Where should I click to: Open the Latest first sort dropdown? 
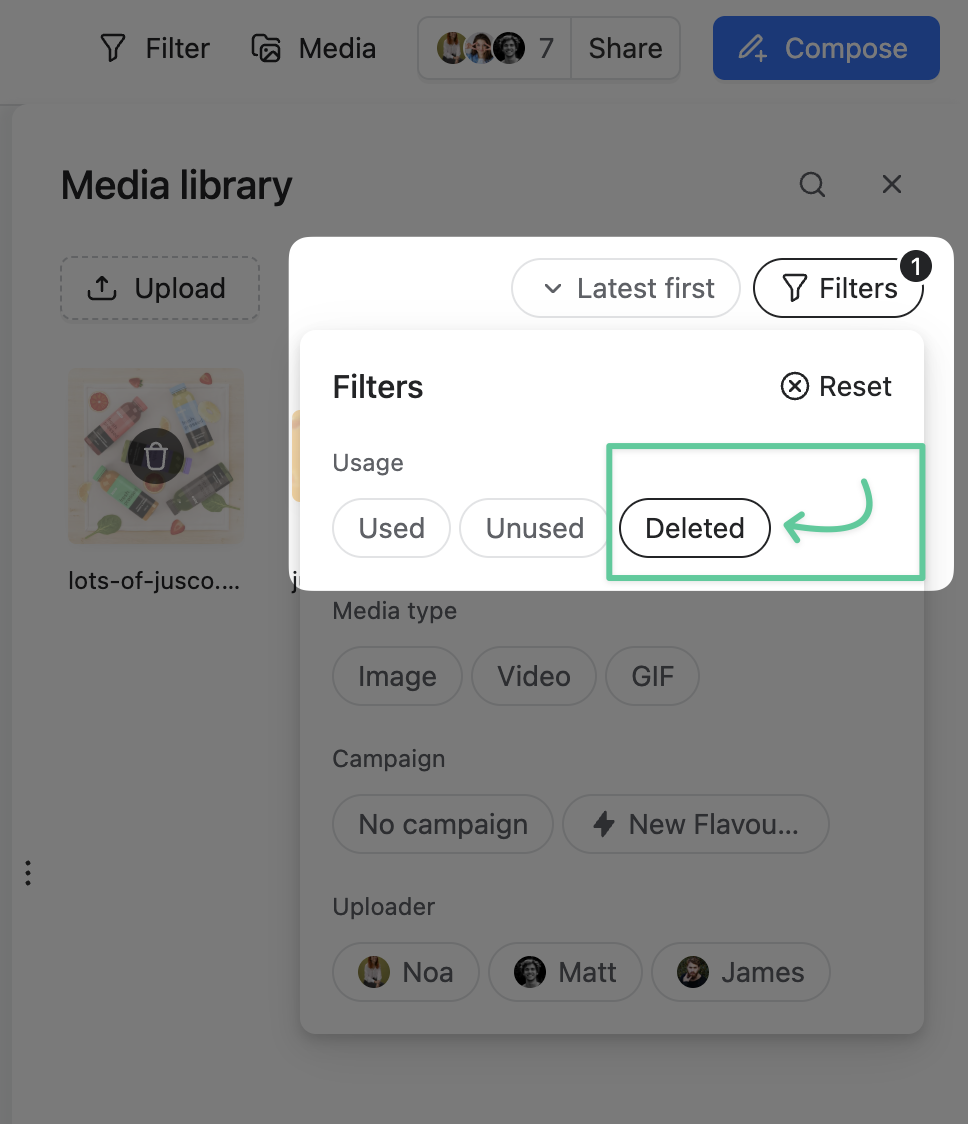coord(626,289)
